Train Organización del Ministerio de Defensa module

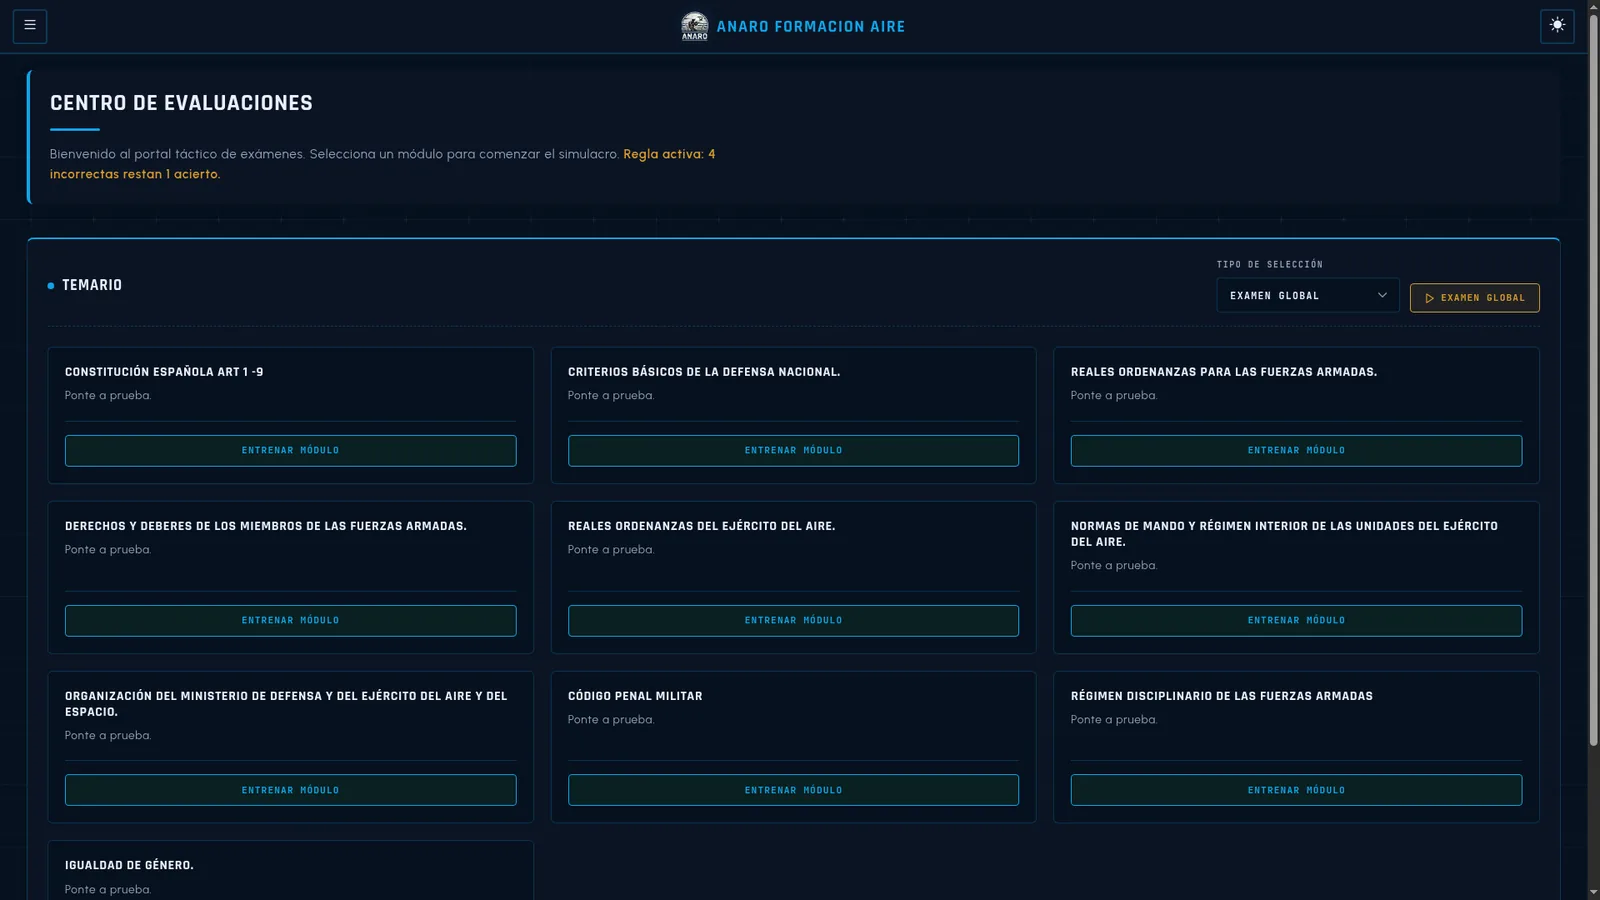(x=291, y=790)
